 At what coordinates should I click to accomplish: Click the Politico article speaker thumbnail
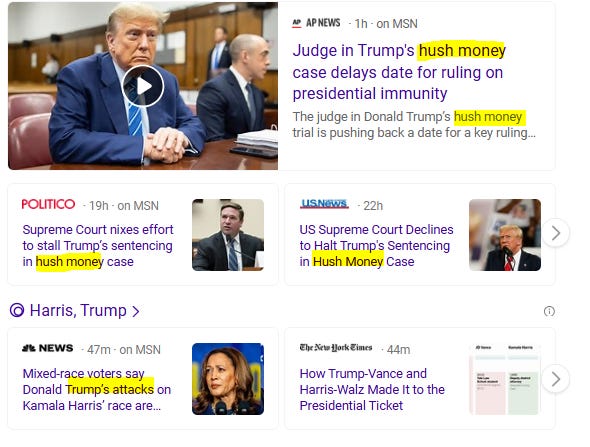tap(228, 235)
